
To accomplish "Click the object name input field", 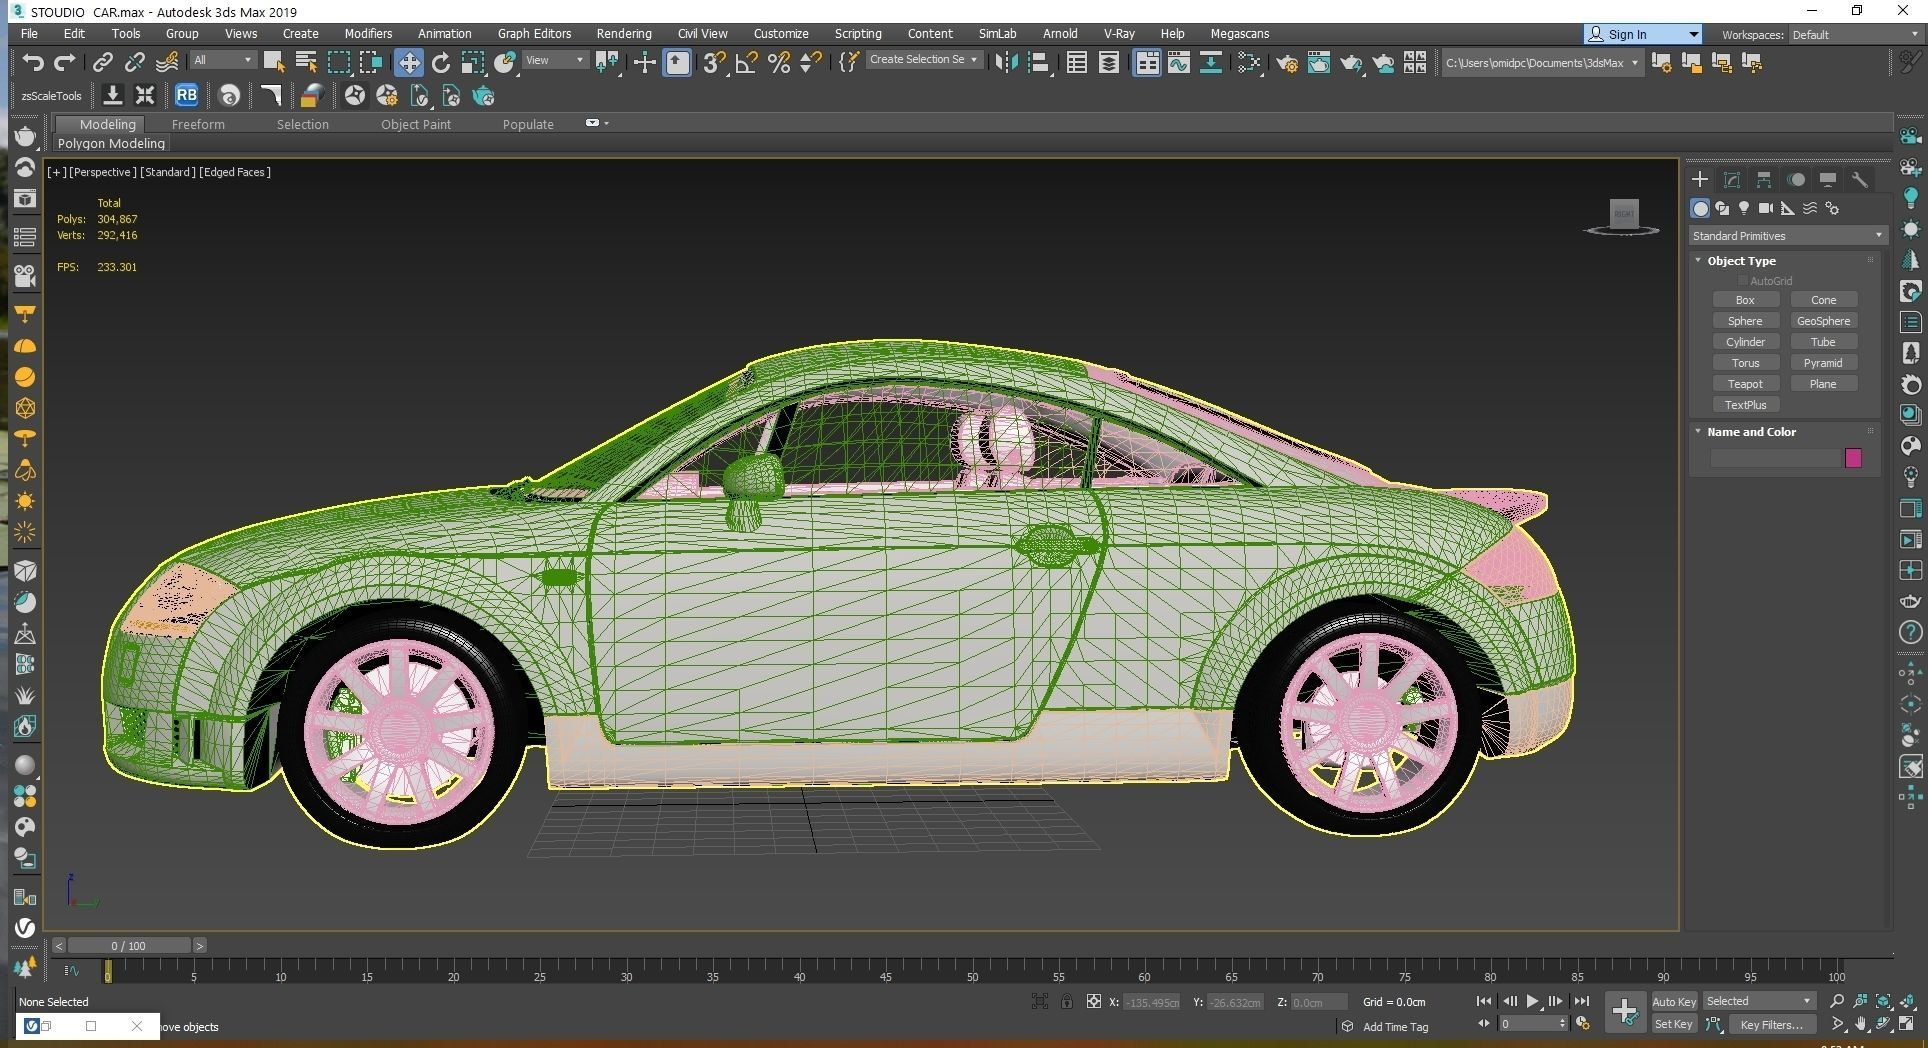I will [x=1775, y=458].
